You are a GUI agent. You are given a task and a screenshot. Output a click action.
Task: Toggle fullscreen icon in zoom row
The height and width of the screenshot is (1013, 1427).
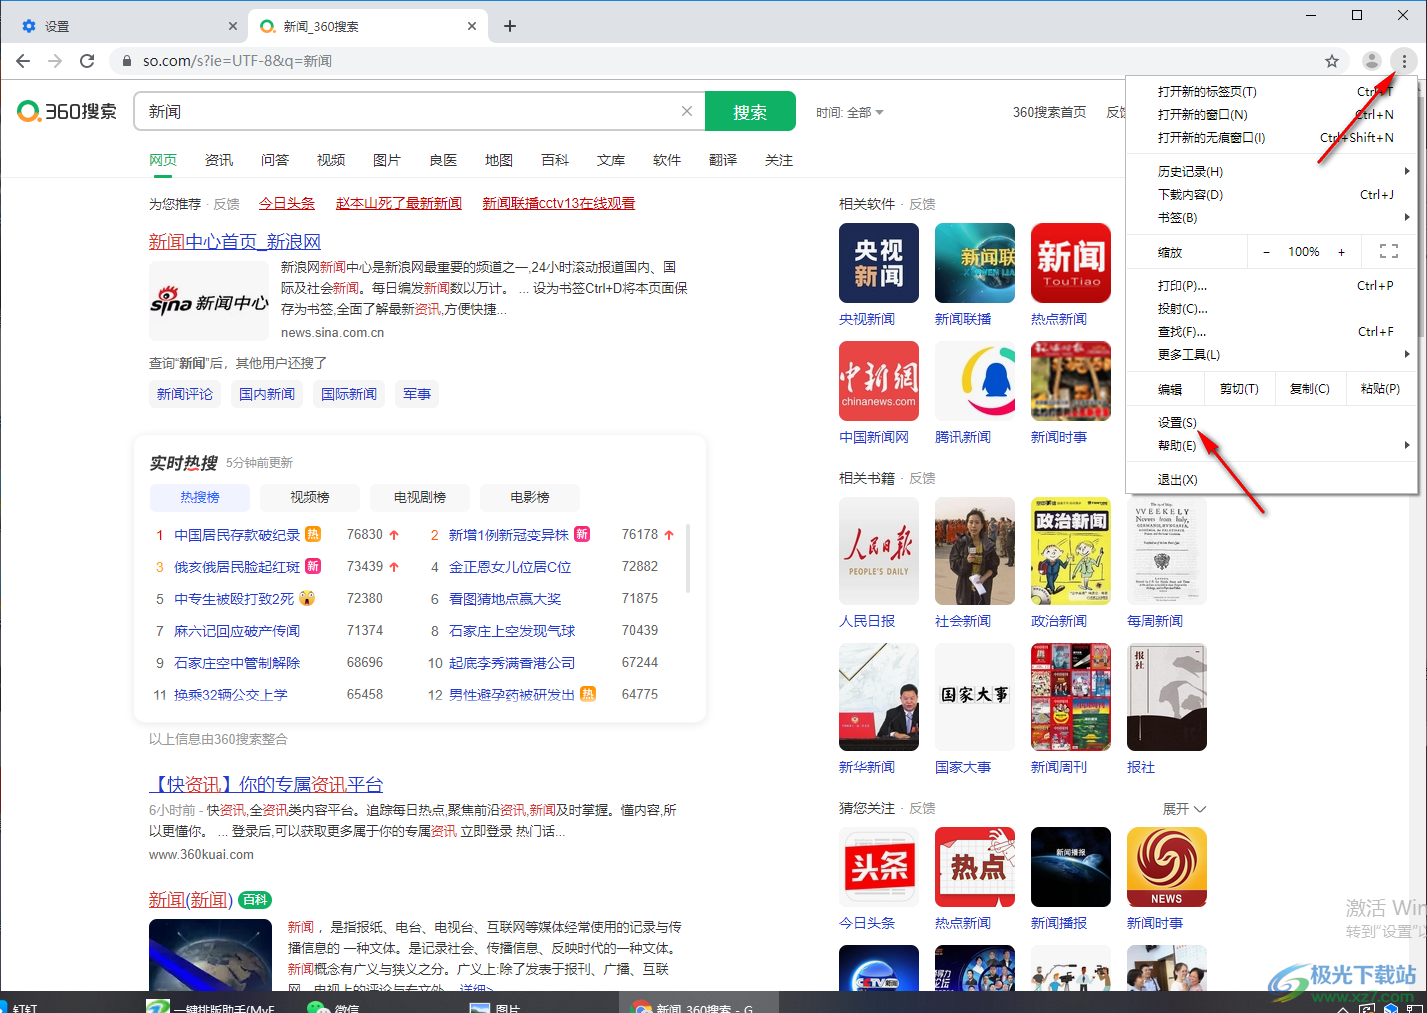coord(1389,252)
